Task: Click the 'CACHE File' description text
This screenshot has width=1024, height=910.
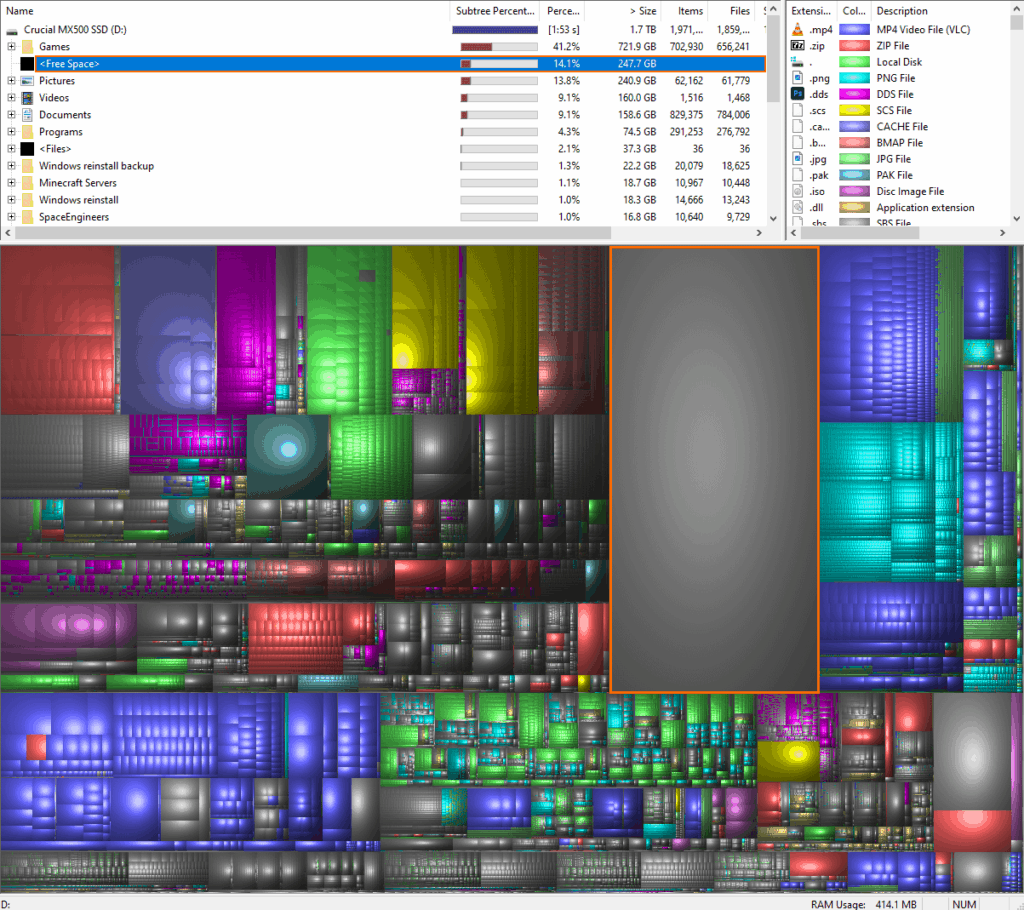Action: (x=902, y=127)
